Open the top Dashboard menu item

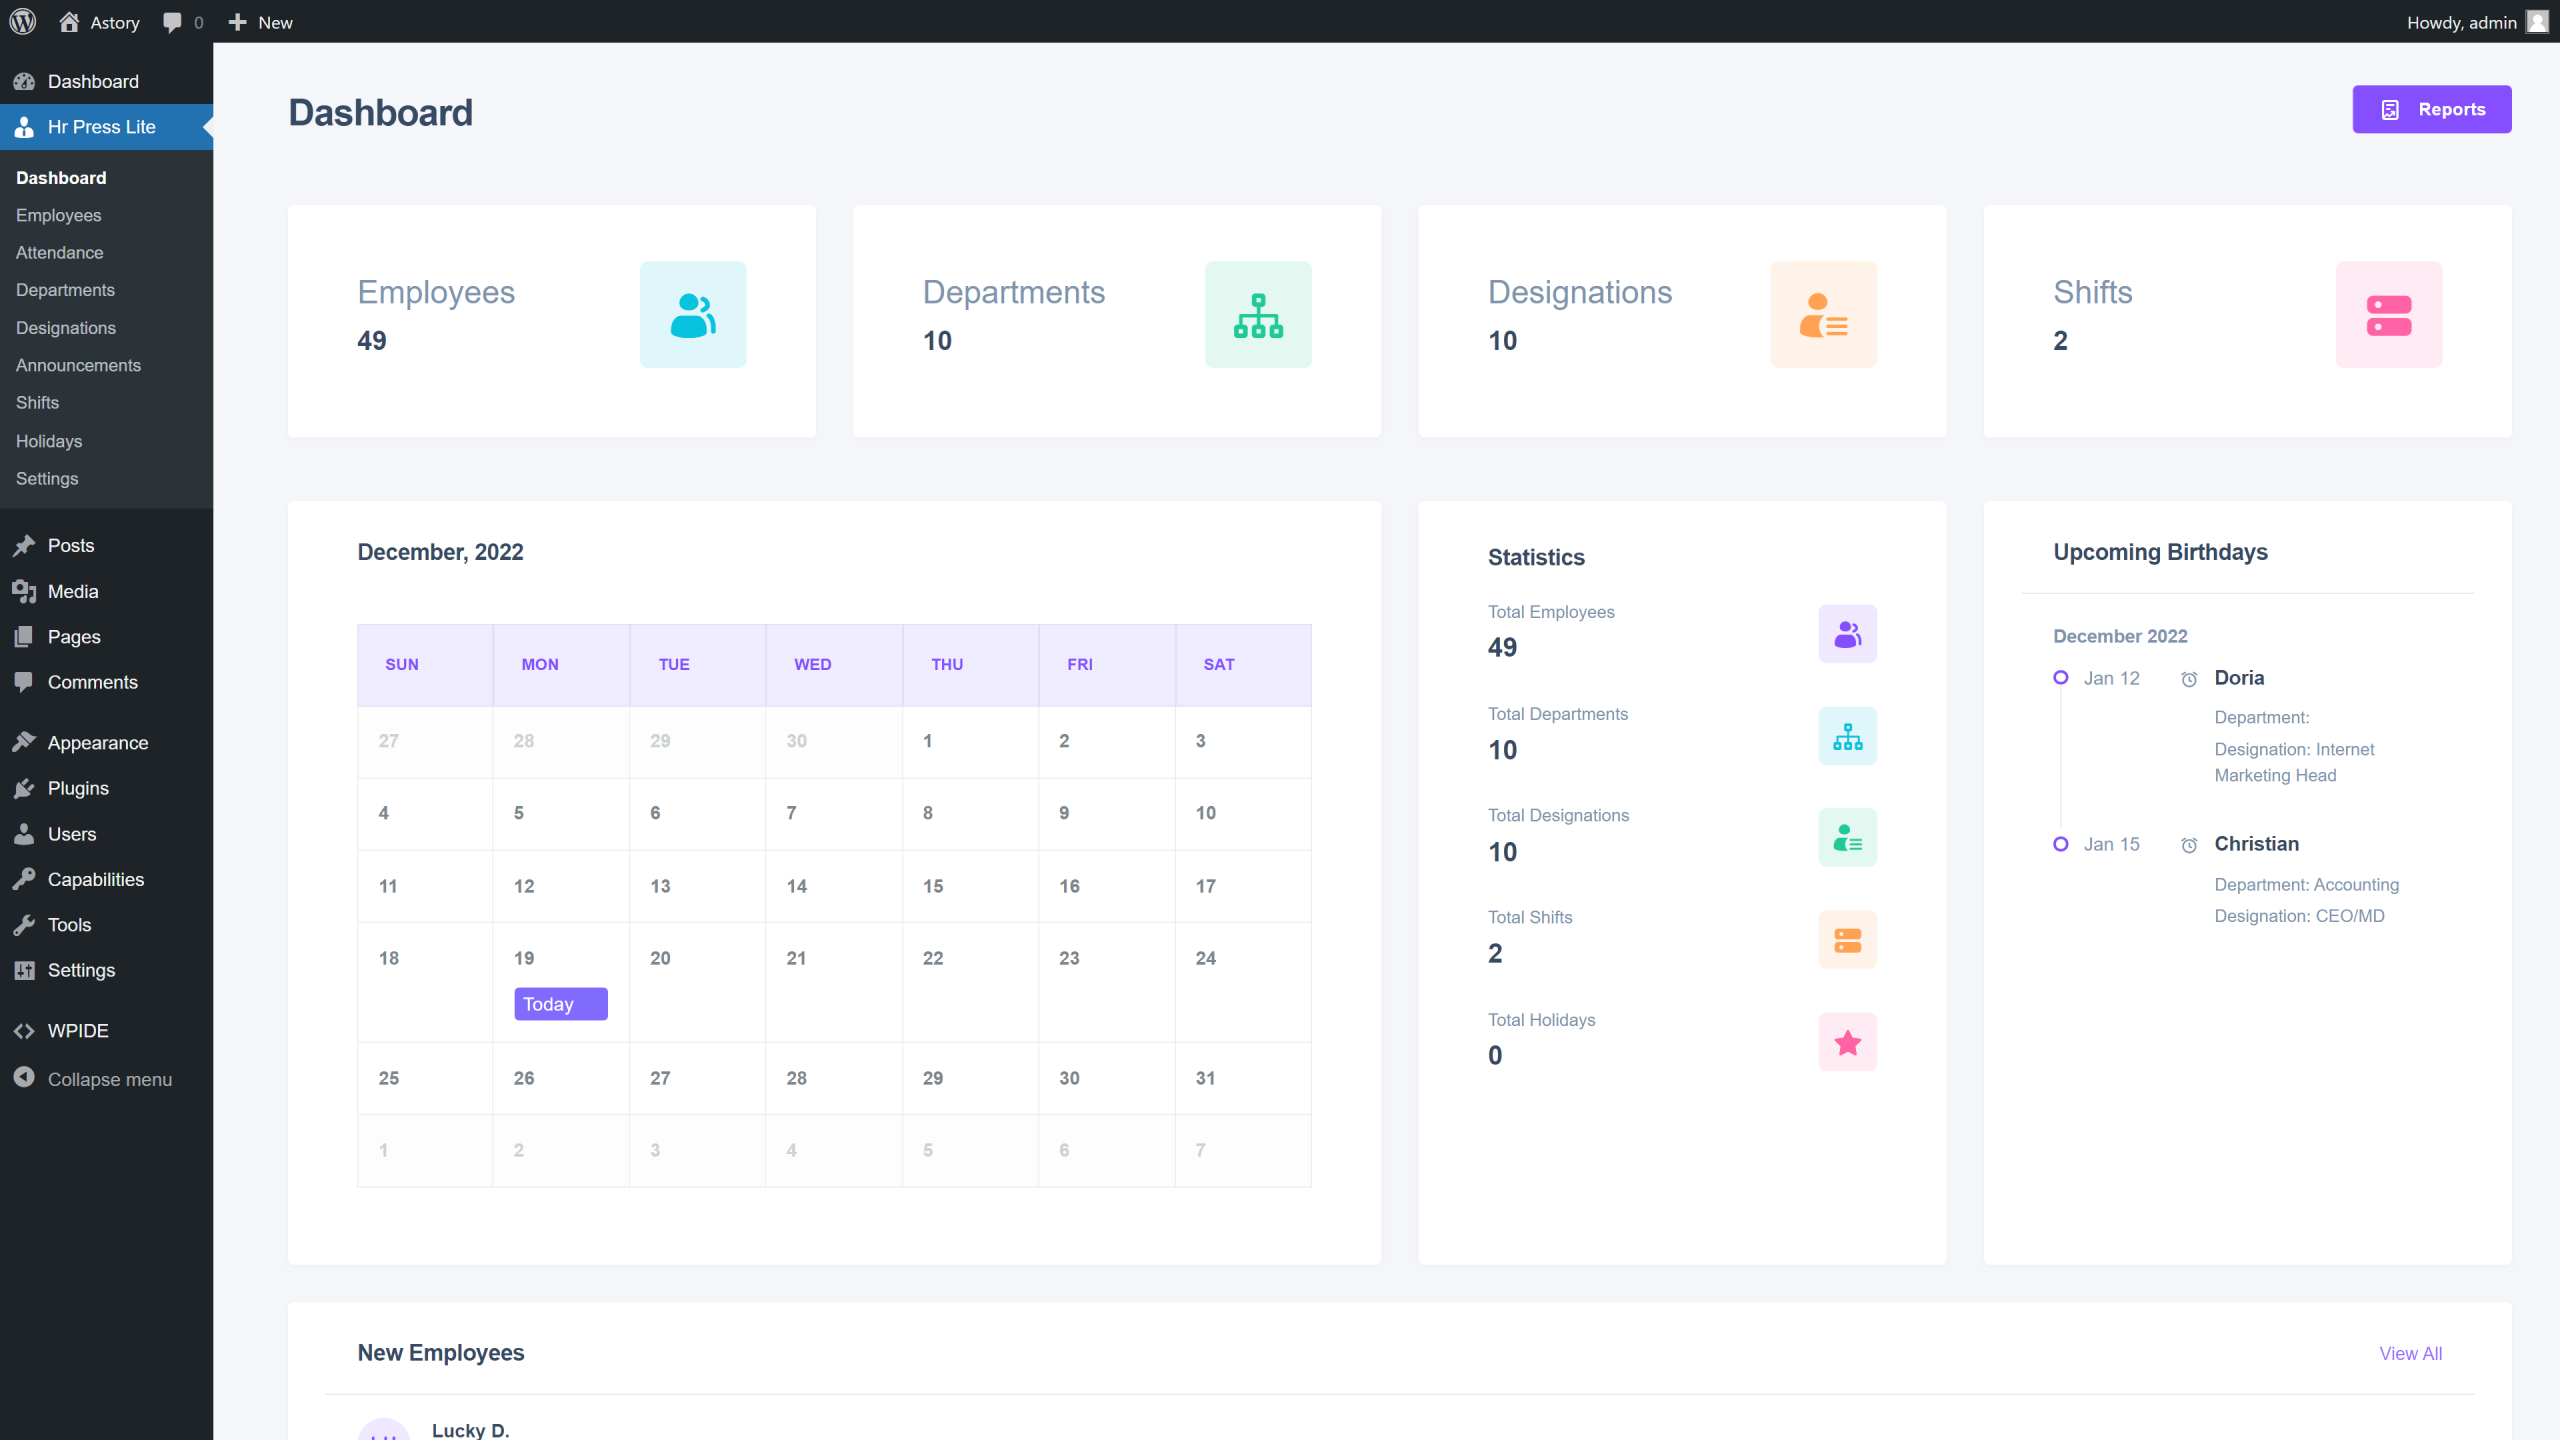[x=106, y=81]
